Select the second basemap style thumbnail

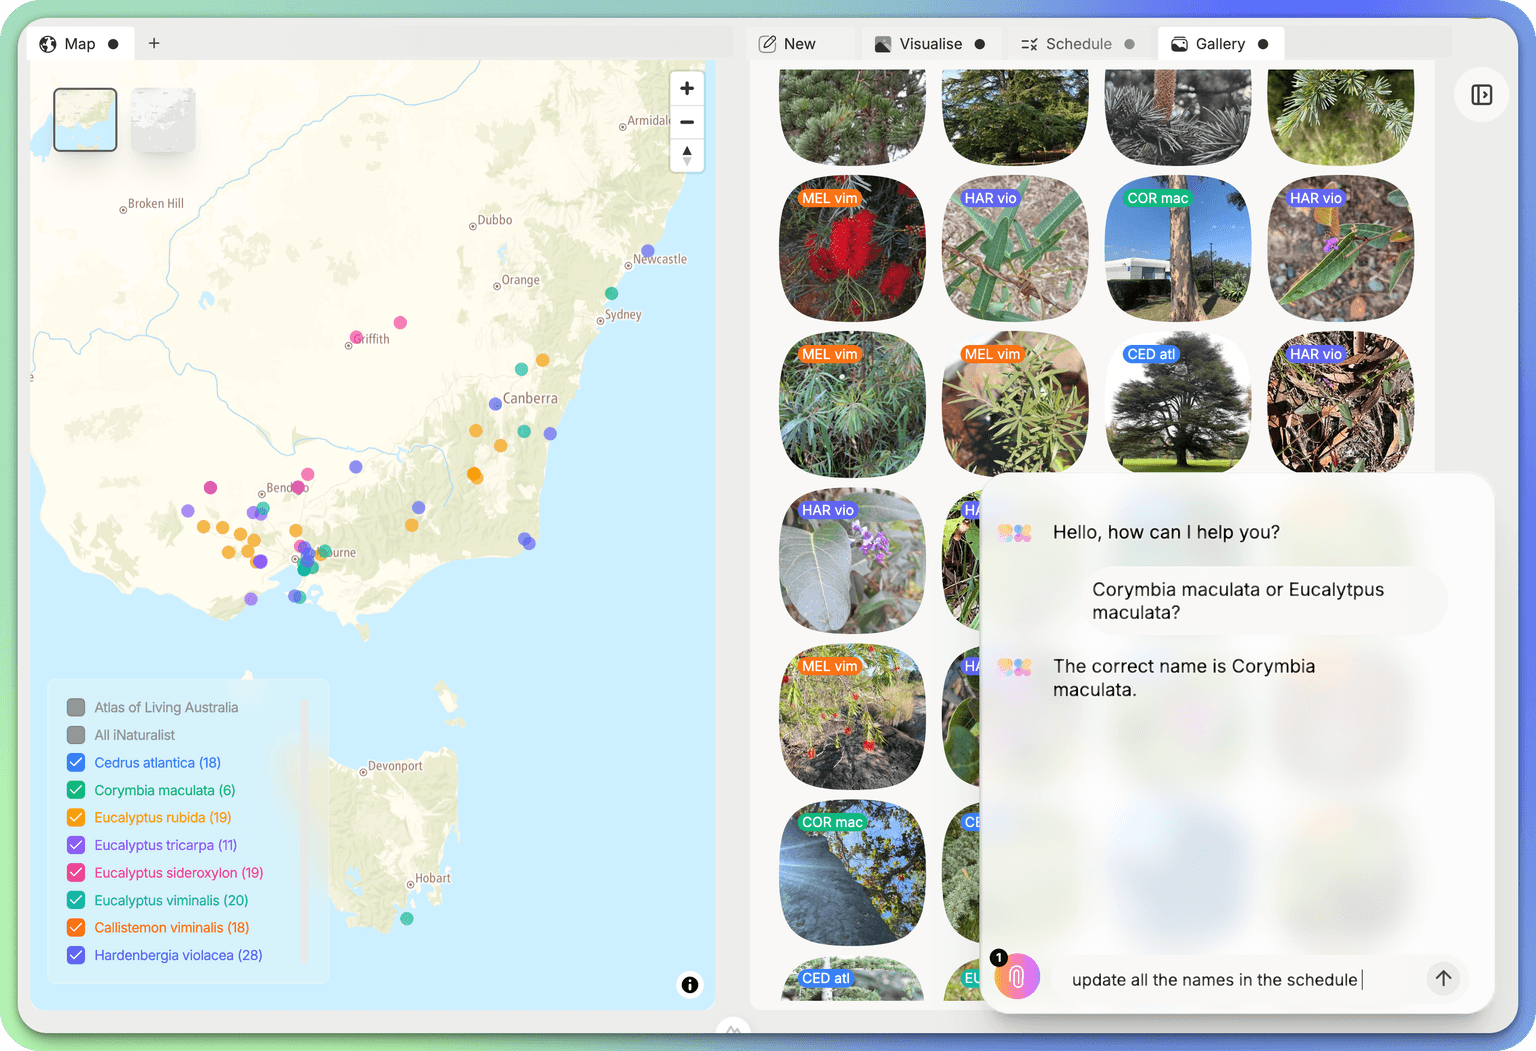(x=163, y=120)
